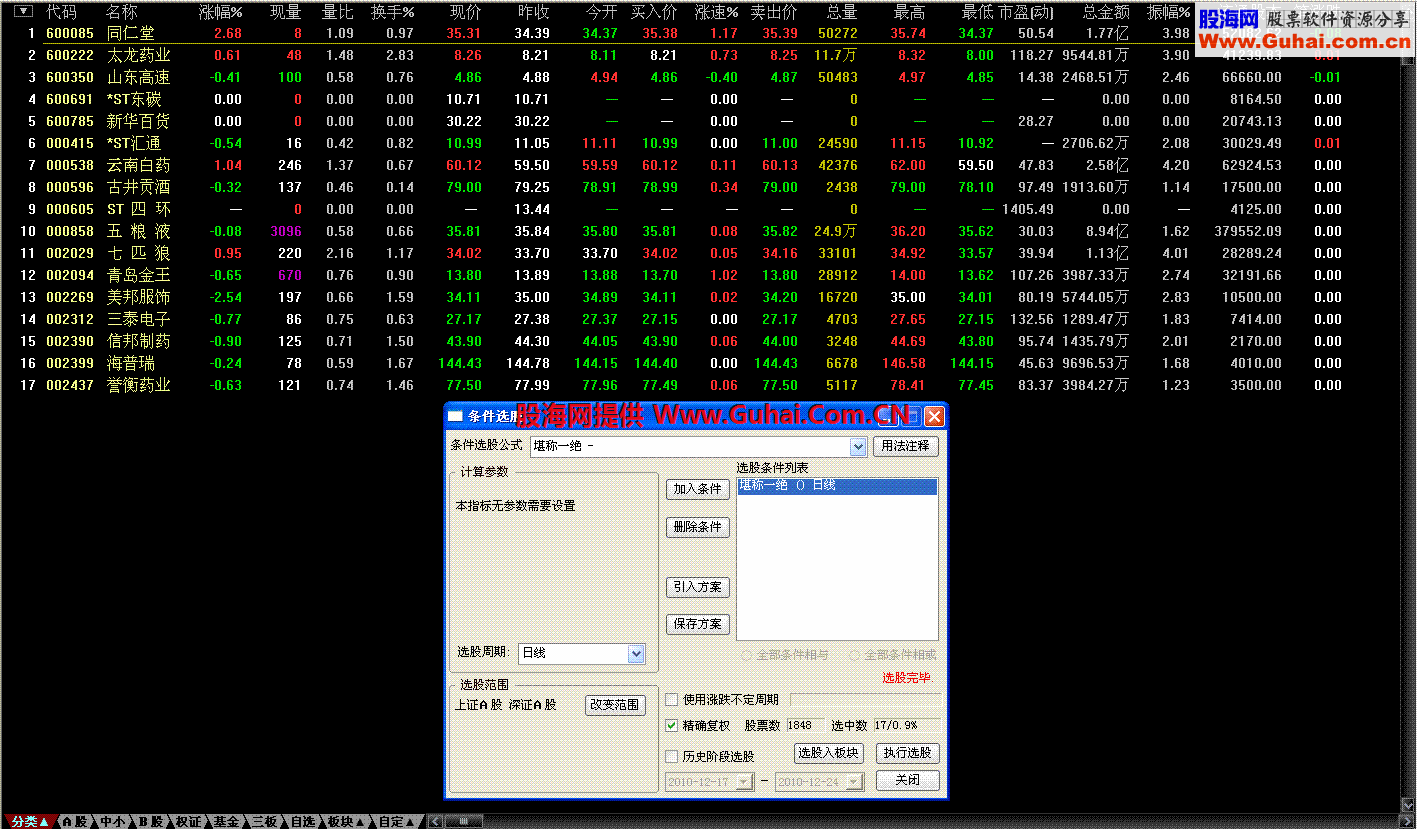
Task: Sort by the 买入价 column header
Action: 654,12
